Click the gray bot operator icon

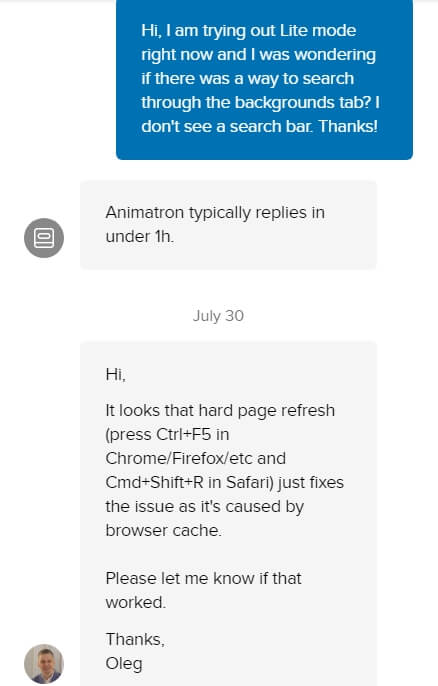pyautogui.click(x=44, y=238)
